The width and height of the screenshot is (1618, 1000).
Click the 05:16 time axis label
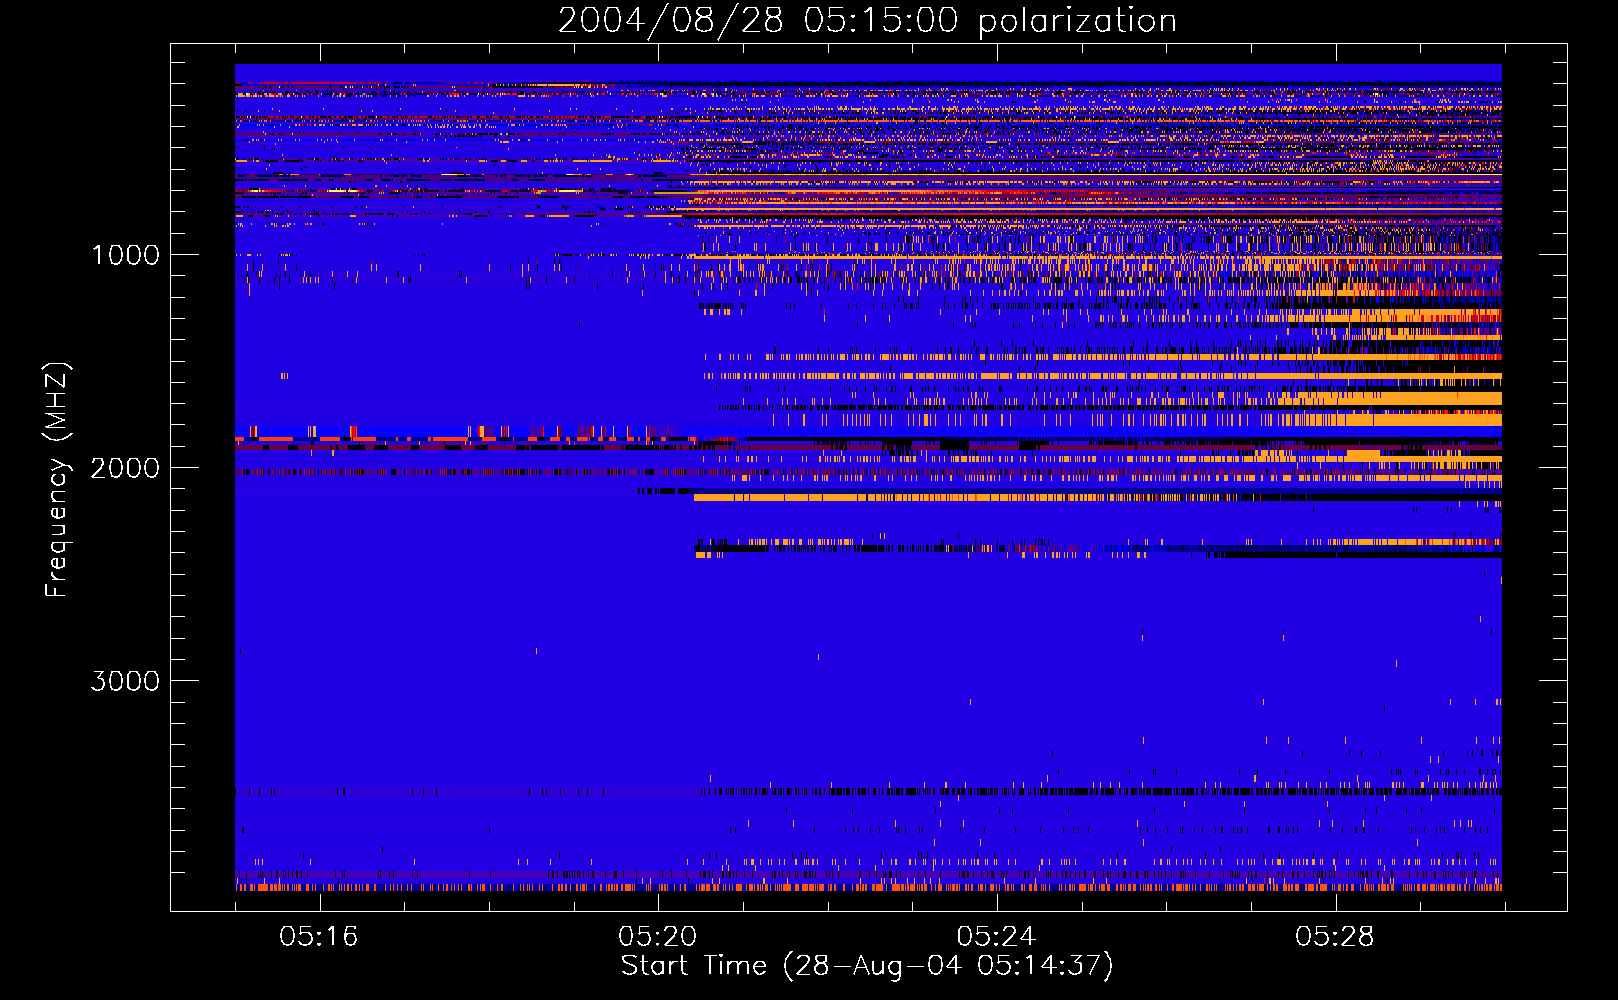[x=319, y=937]
